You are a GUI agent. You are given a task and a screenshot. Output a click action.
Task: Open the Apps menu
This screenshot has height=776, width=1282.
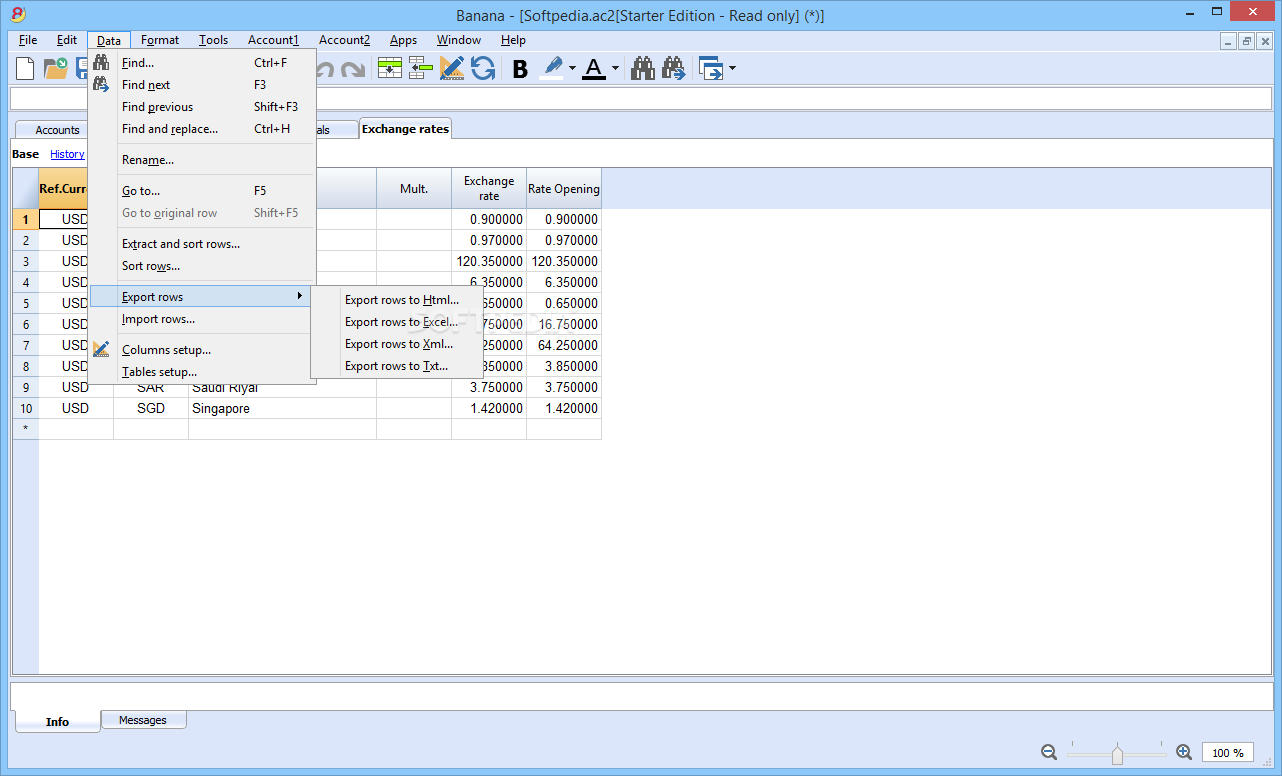pyautogui.click(x=403, y=40)
